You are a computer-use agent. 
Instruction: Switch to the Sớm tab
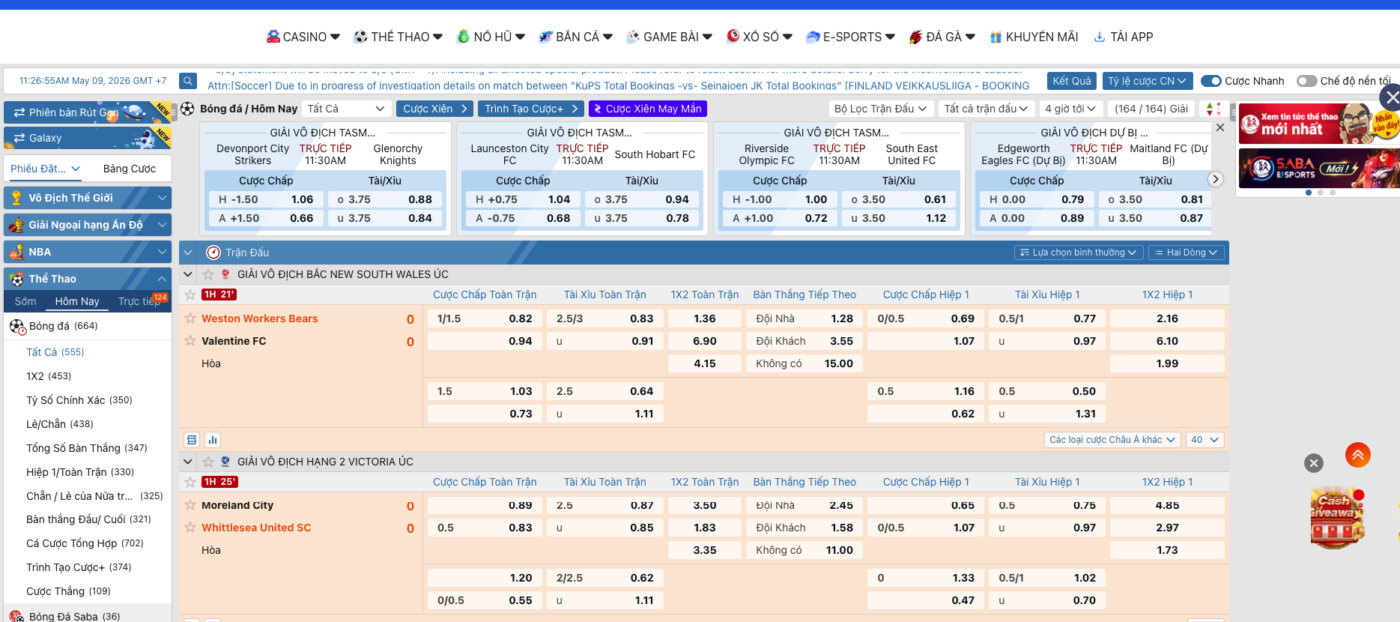click(x=25, y=301)
